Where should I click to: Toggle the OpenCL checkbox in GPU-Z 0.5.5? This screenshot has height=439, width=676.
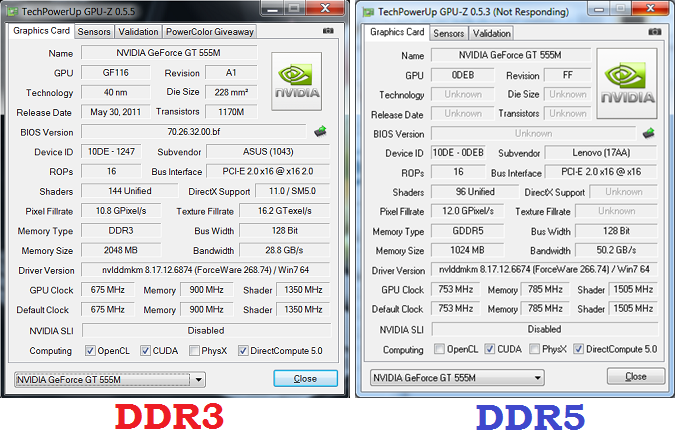90,351
